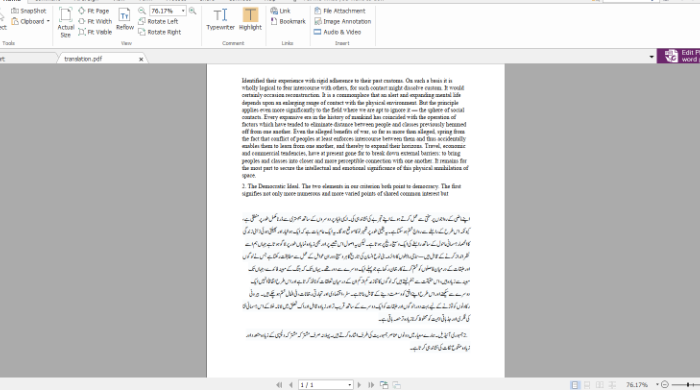
Task: Rotate the page left
Action: pos(158,21)
